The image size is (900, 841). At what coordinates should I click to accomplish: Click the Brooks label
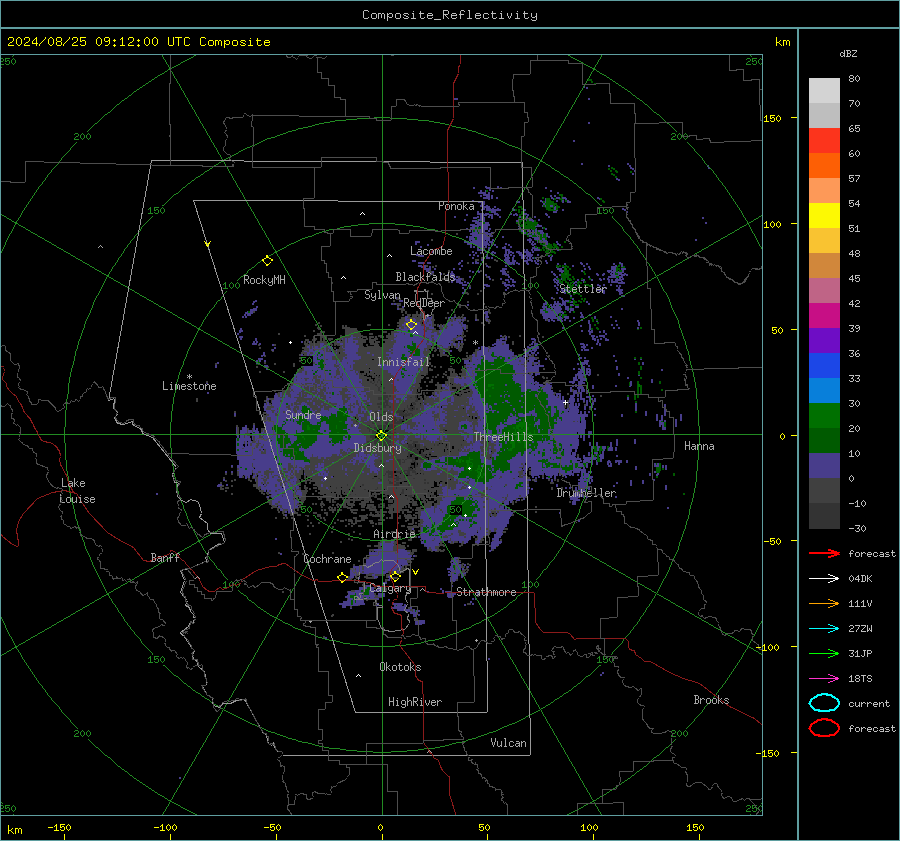(711, 700)
